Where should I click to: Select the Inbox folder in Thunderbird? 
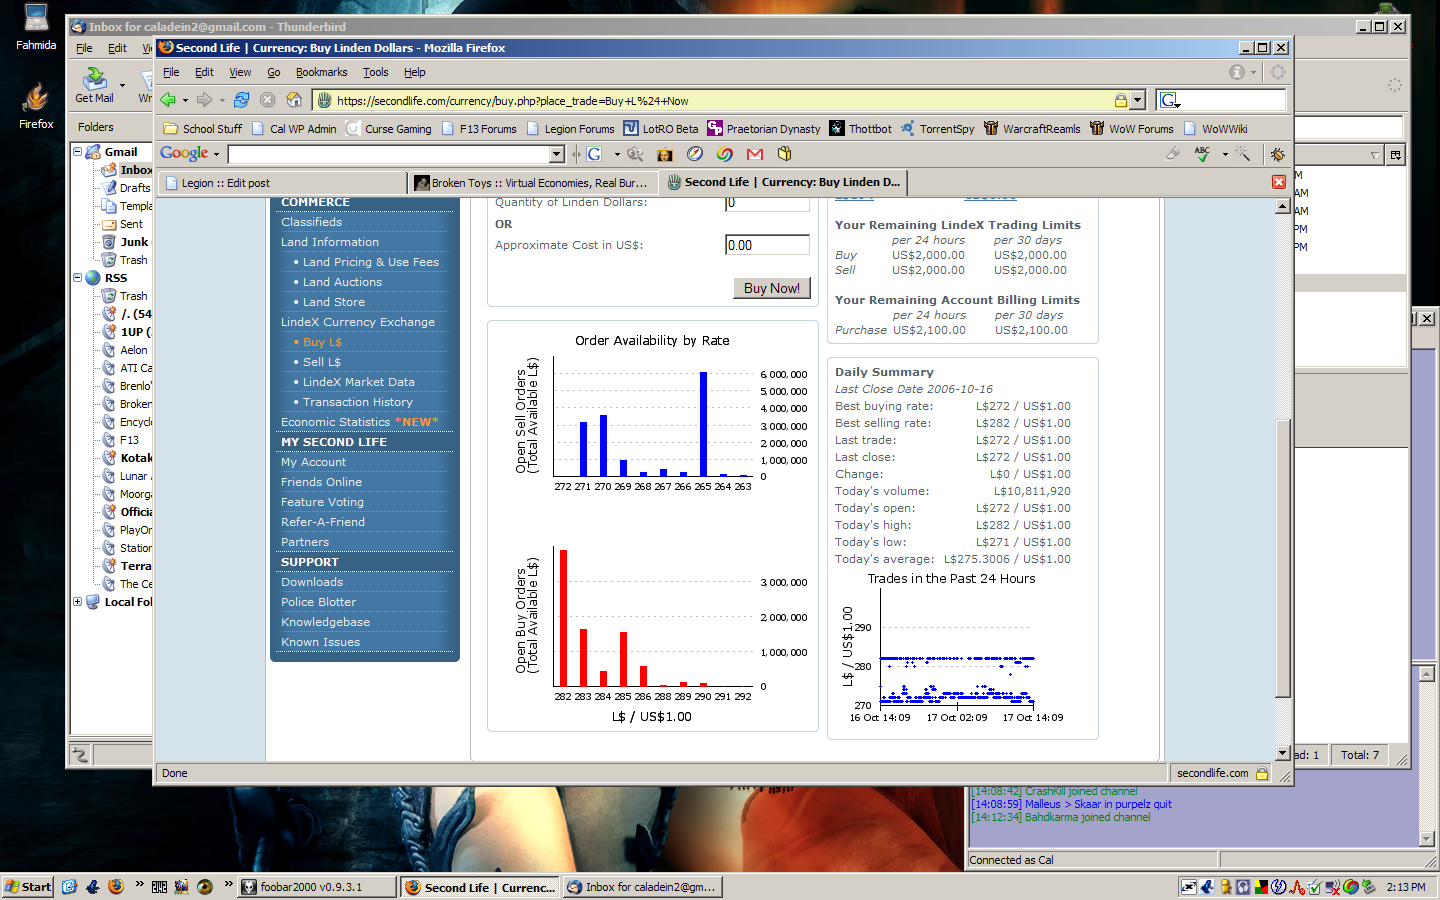pos(127,170)
